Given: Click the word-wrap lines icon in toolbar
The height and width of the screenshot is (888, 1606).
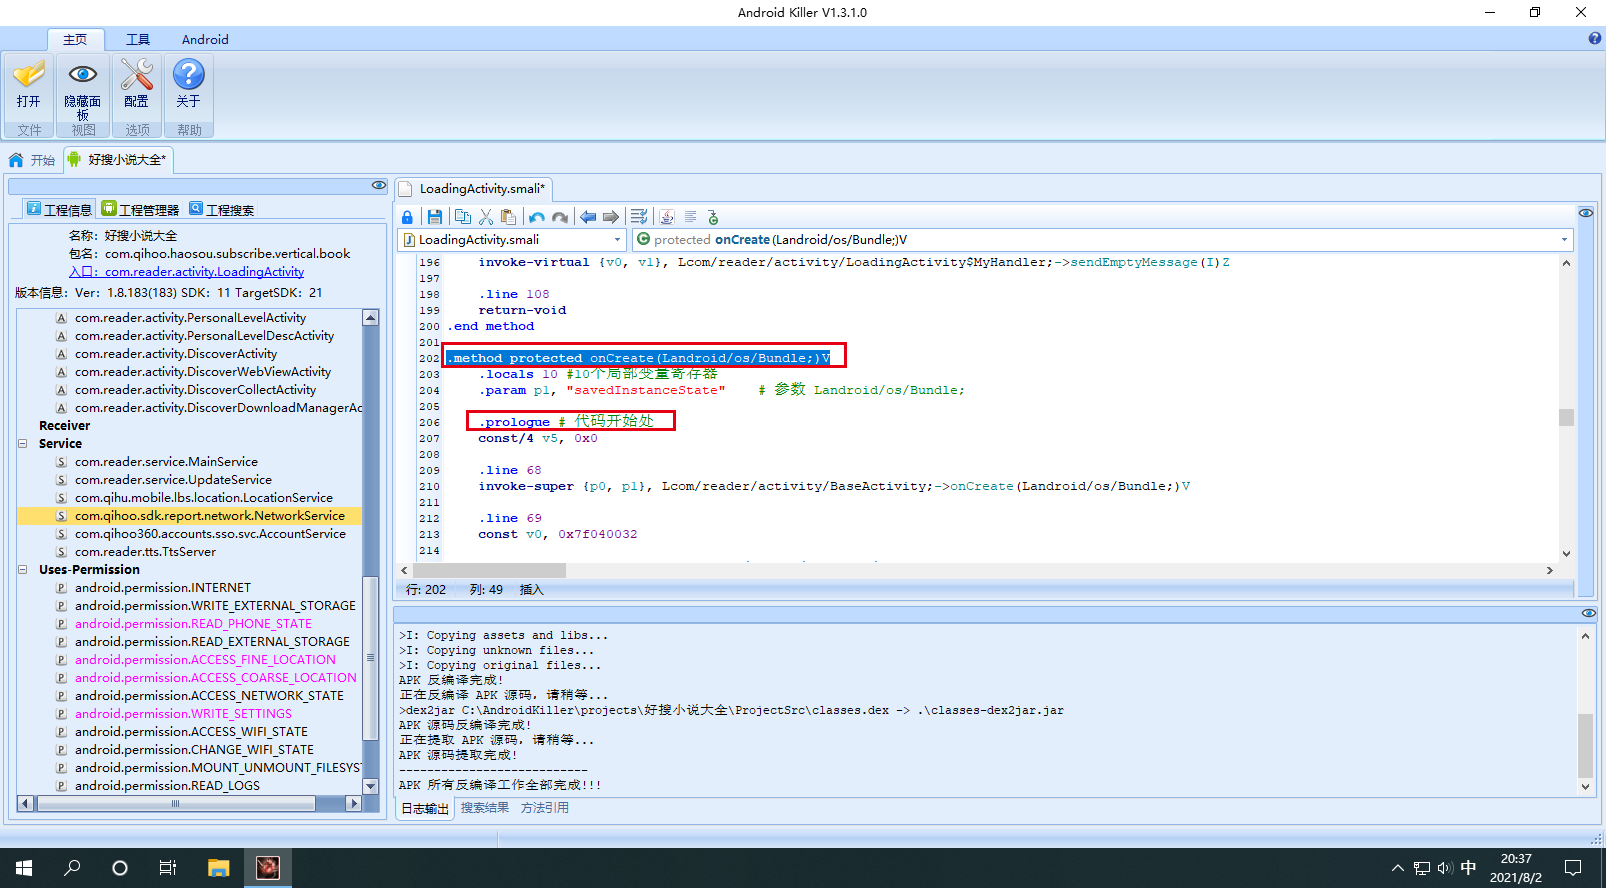Looking at the screenshot, I should (639, 217).
